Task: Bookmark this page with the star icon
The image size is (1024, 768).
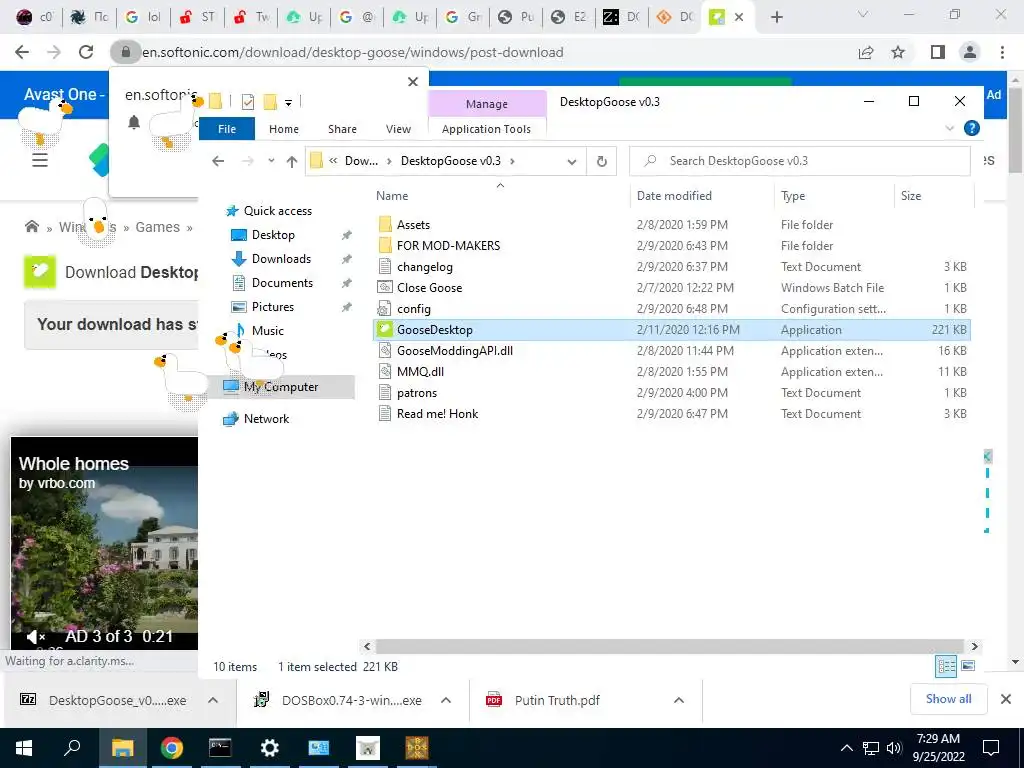Action: point(898,52)
